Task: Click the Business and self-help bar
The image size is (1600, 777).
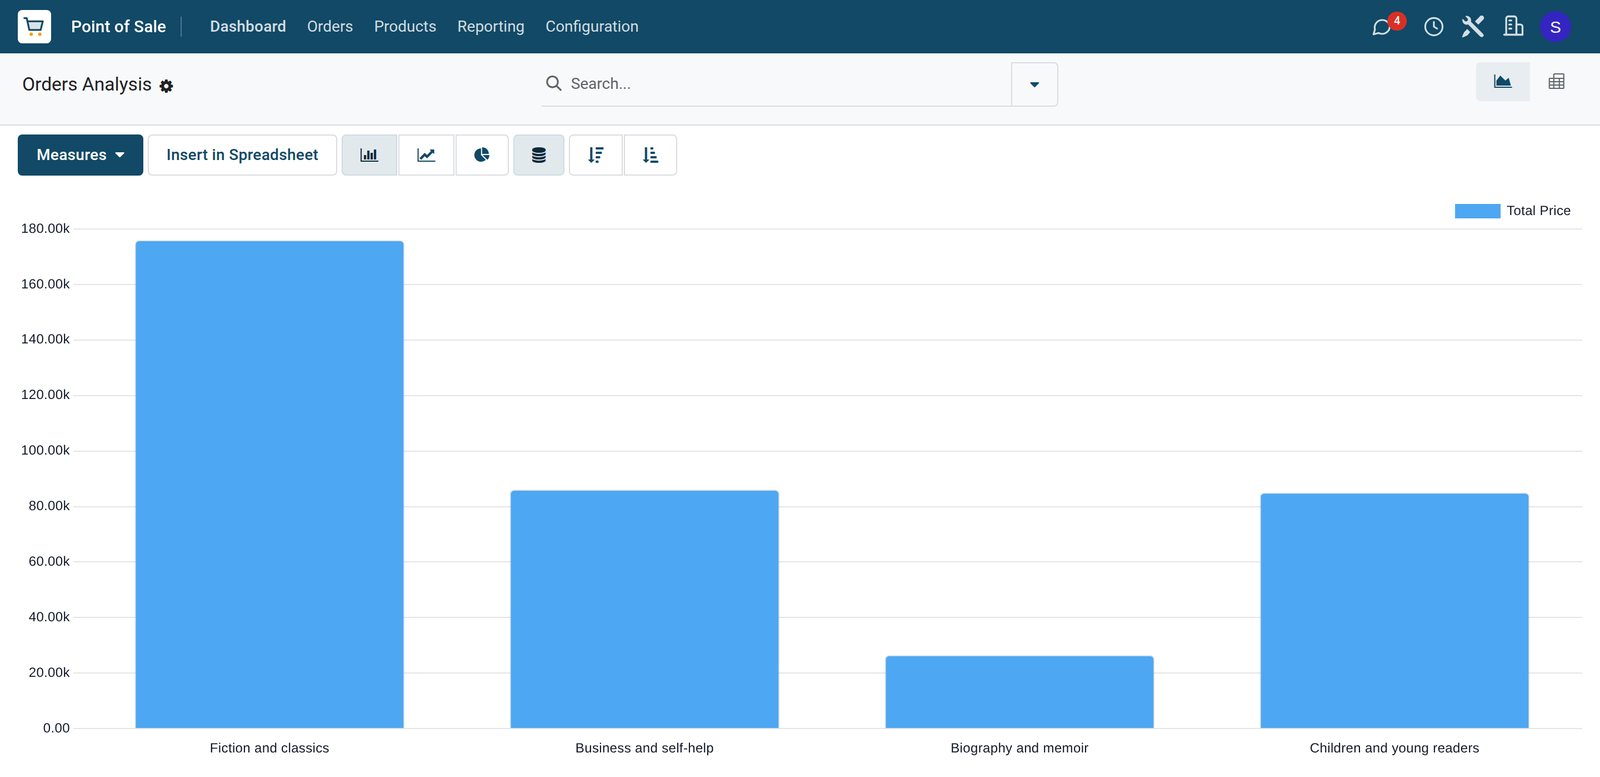Action: point(645,609)
